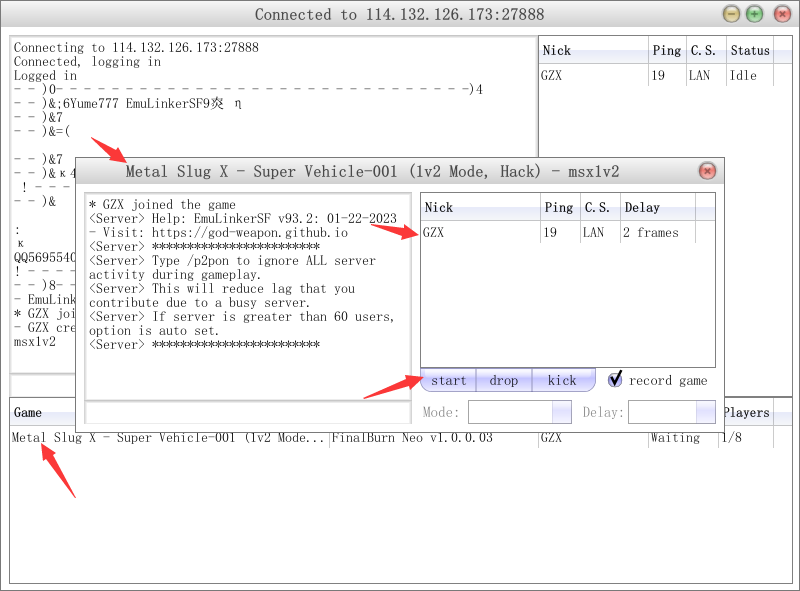The width and height of the screenshot is (800, 591).
Task: Click the god-weapon.github.io visit line
Action: [x=218, y=233]
